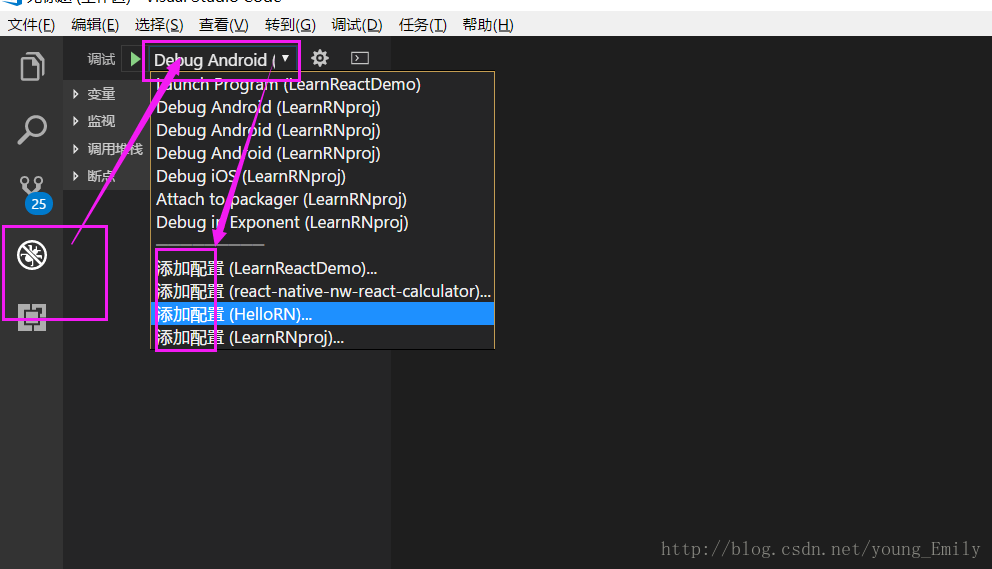Expand the 调用堆栈 section
The width and height of the screenshot is (992, 569).
[108, 149]
